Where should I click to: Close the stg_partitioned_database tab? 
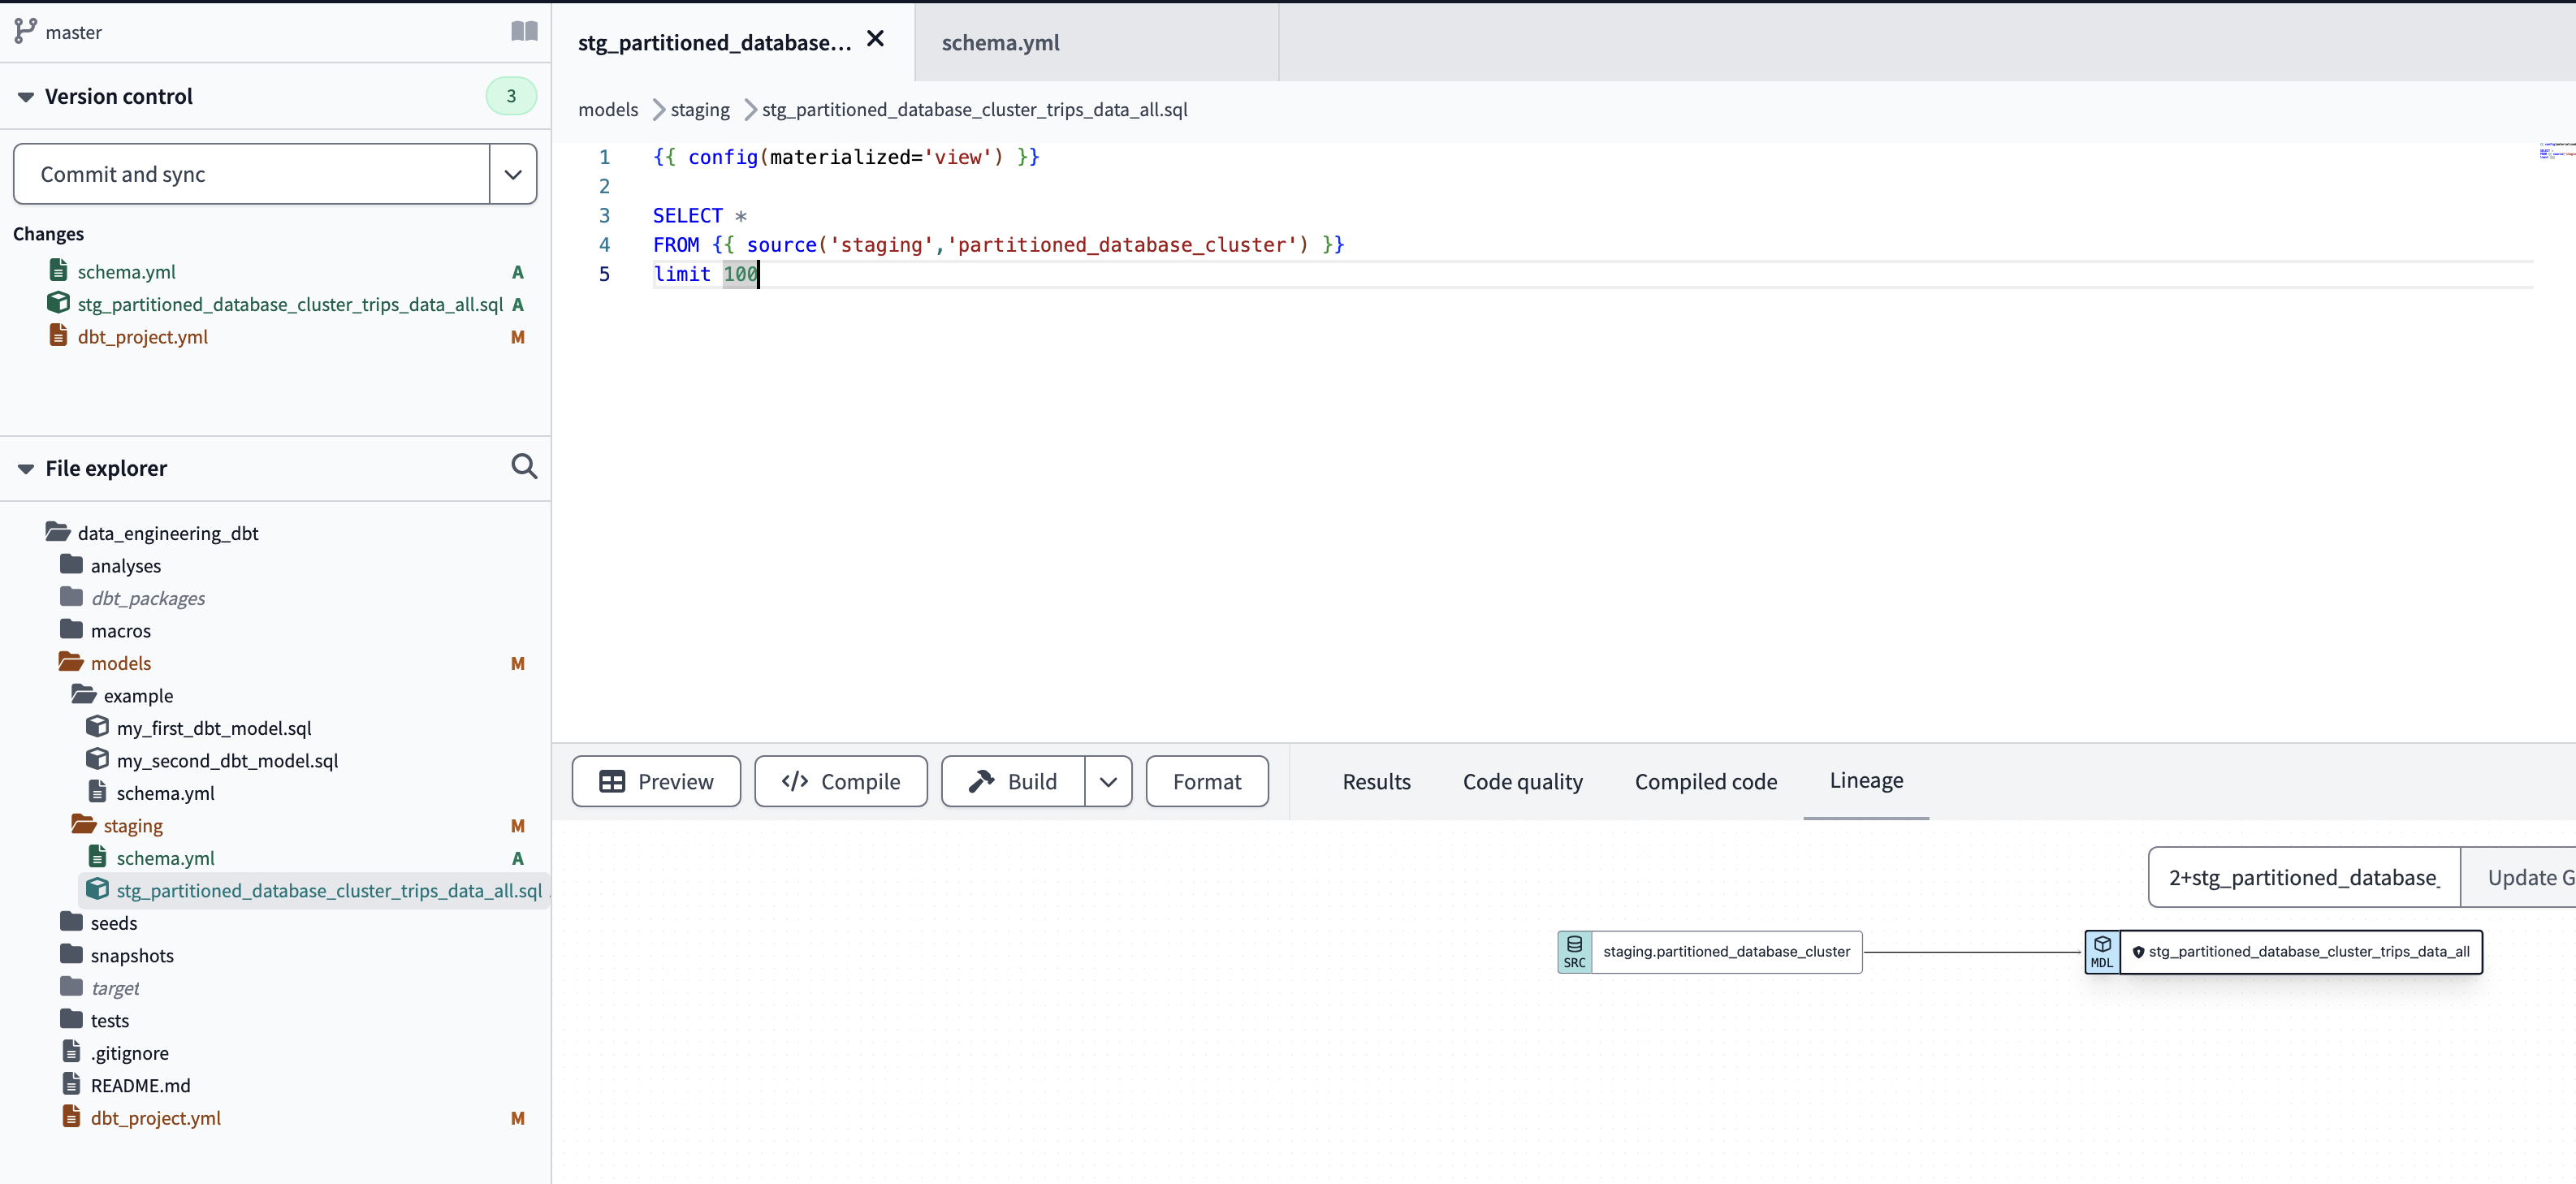[875, 38]
